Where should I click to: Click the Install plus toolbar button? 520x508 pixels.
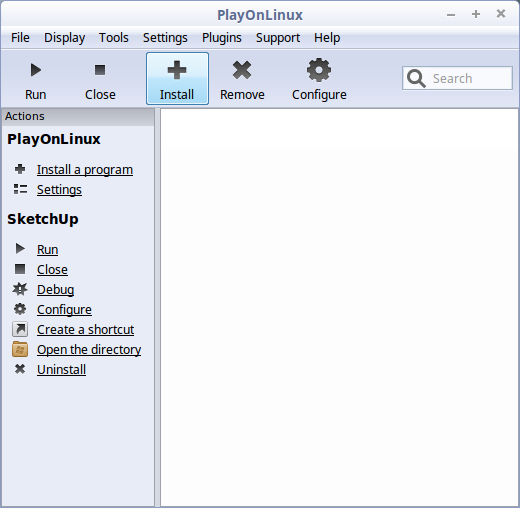177,79
